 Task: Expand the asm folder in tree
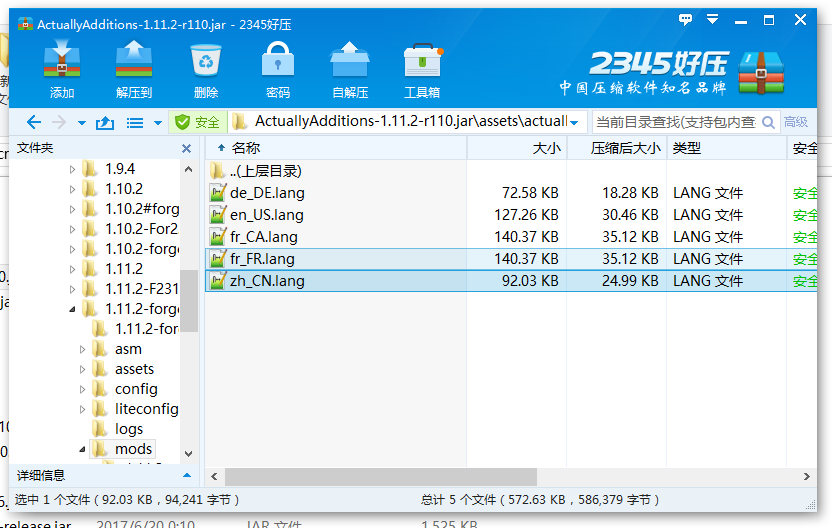pos(83,349)
